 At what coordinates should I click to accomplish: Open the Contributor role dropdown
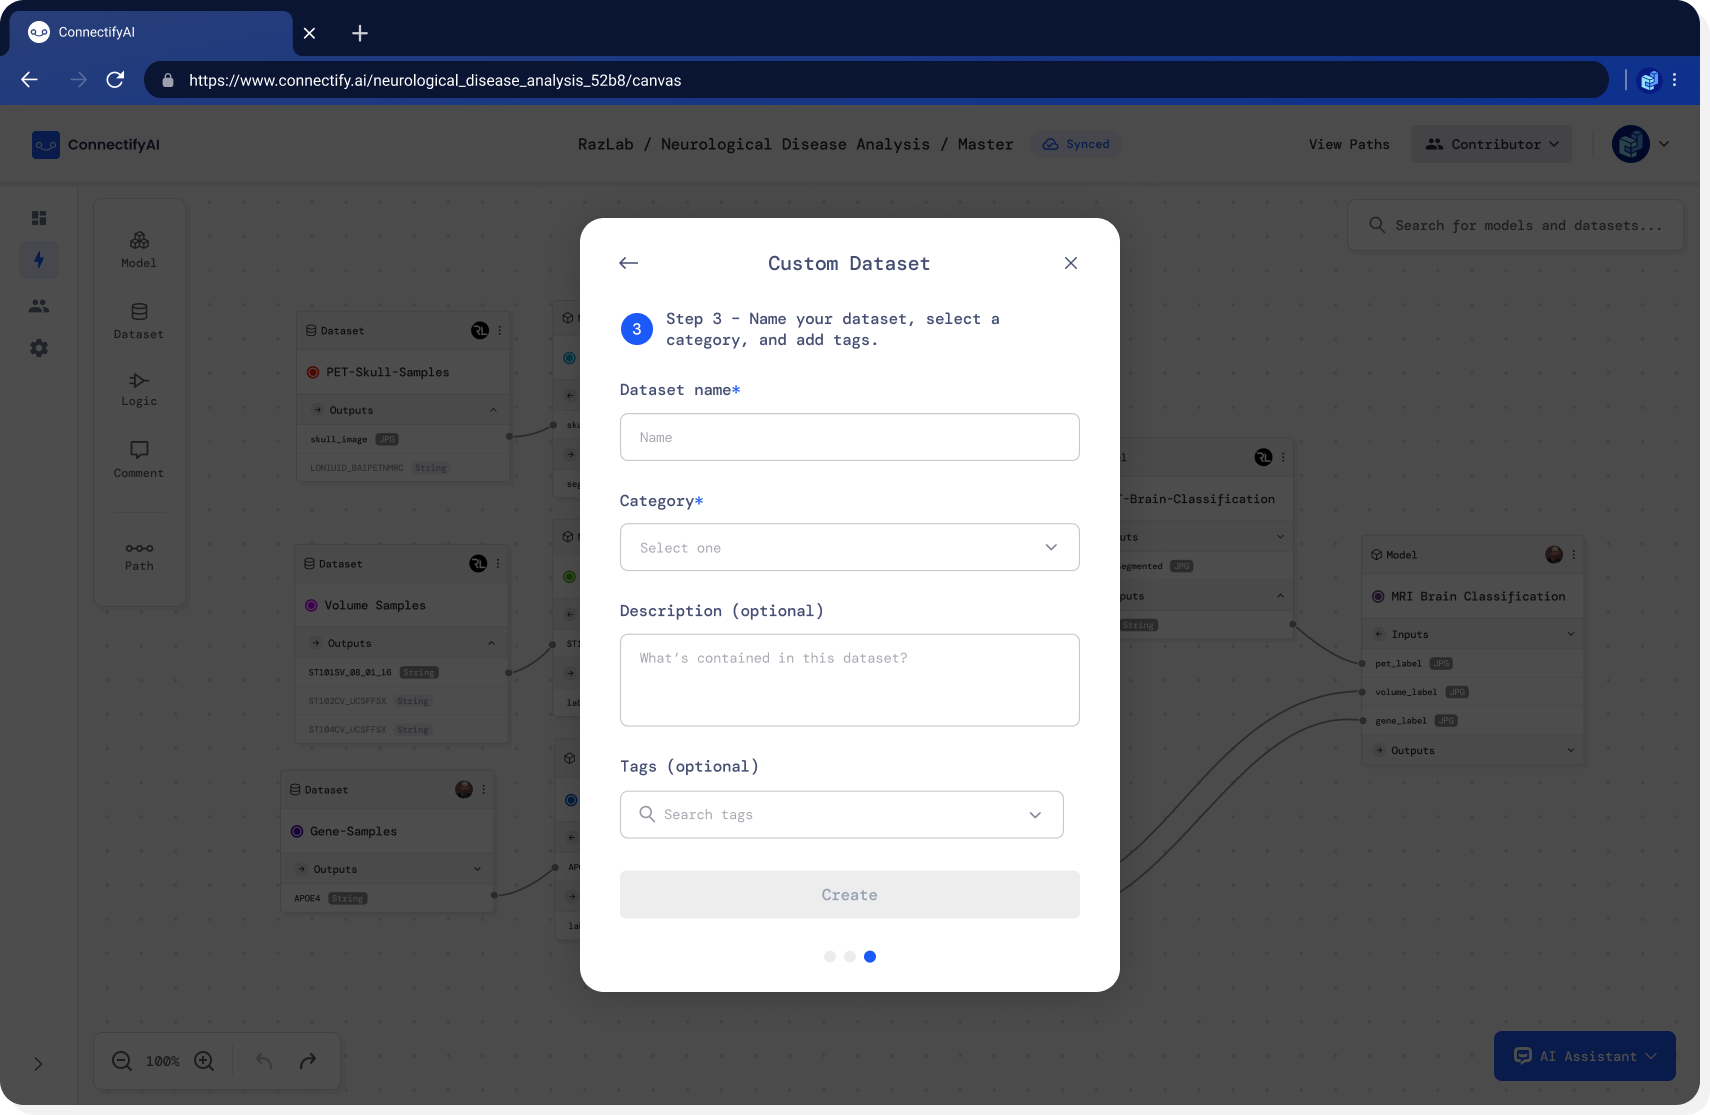pos(1491,144)
